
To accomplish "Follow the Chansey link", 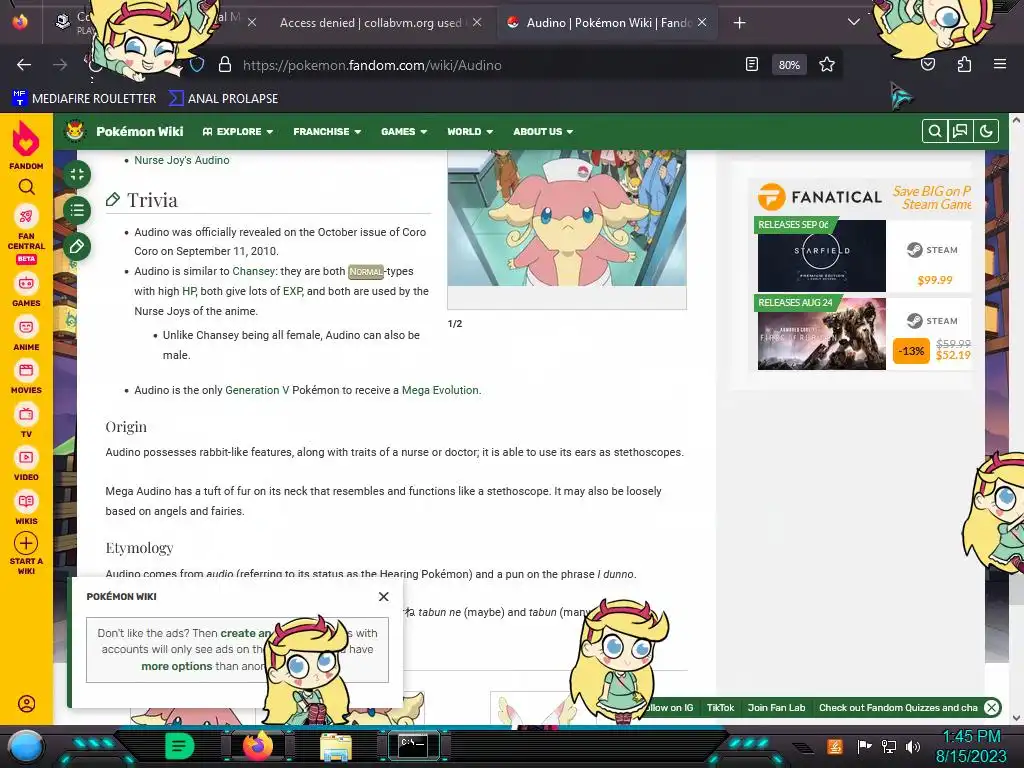I will coord(253,271).
